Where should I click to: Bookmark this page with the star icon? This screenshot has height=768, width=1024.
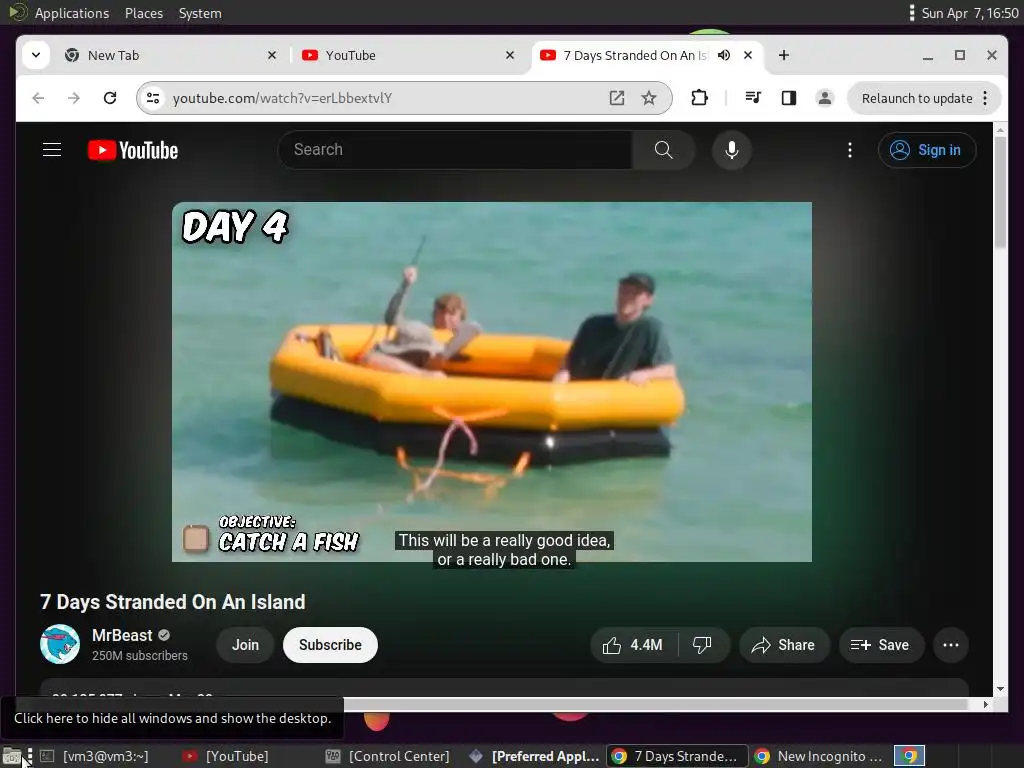(648, 98)
